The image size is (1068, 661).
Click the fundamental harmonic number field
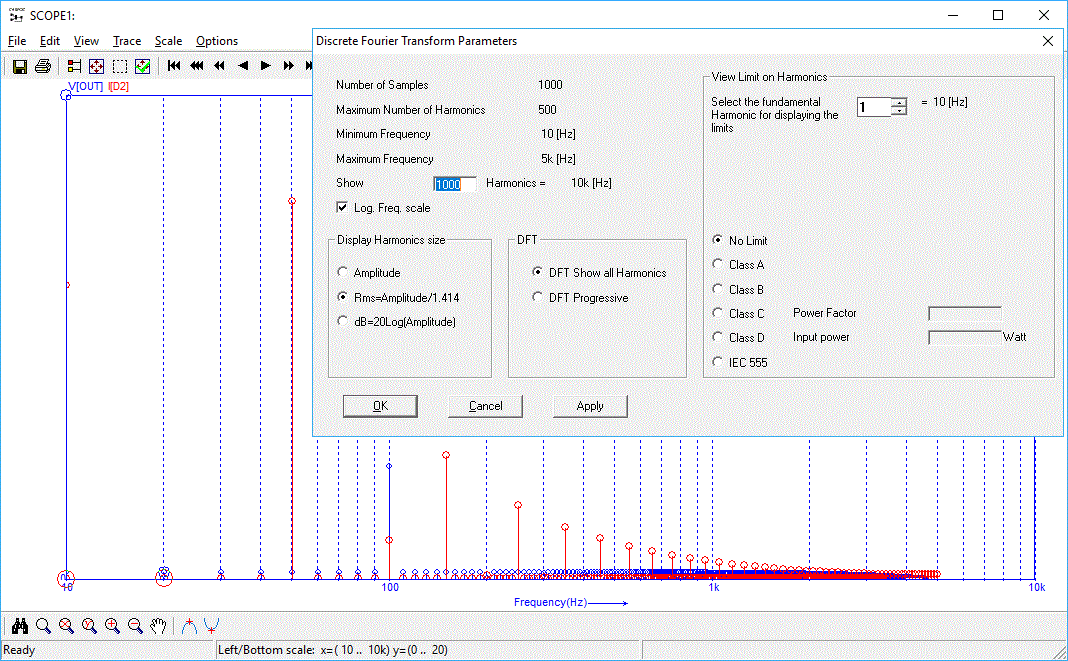pos(875,107)
